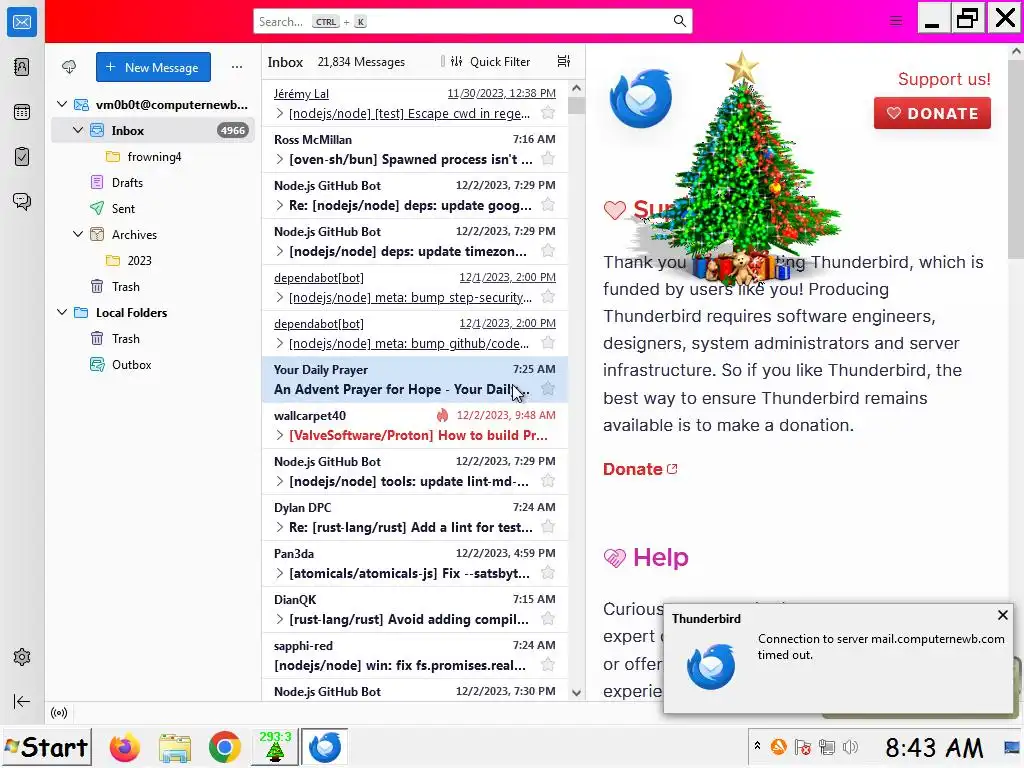
Task: Show hidden system tray icons
Action: (x=758, y=746)
